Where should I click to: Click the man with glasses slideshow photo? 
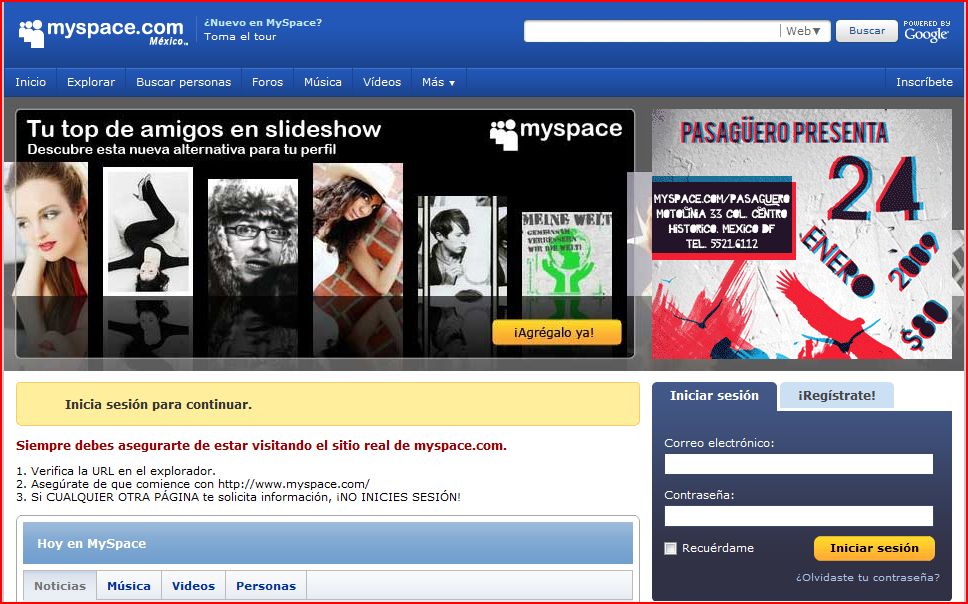253,238
